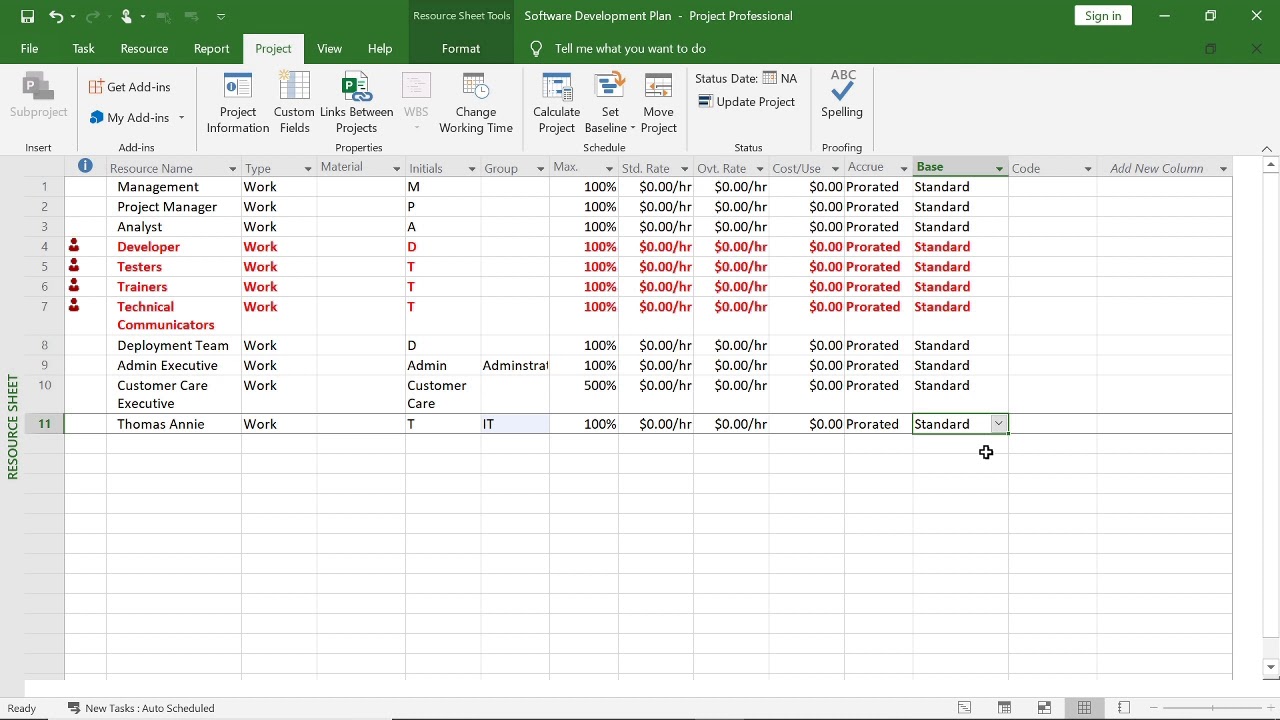Switch to Resource Sheet view in status bar
1280x720 pixels.
click(x=1084, y=708)
